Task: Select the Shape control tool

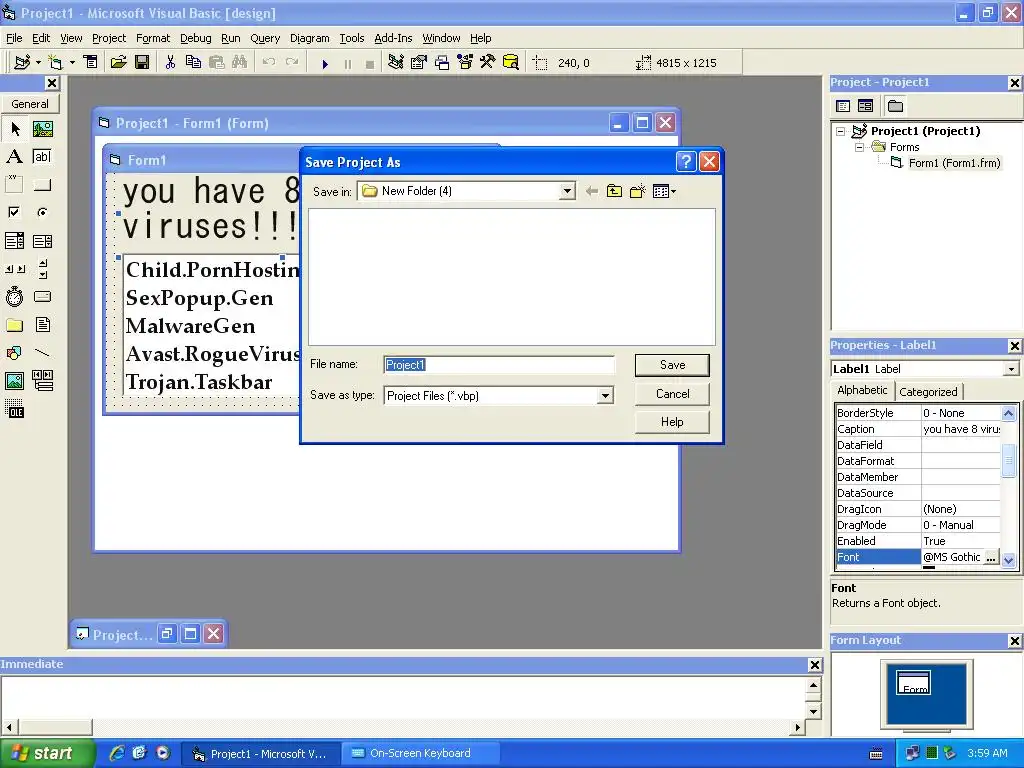Action: [15, 353]
